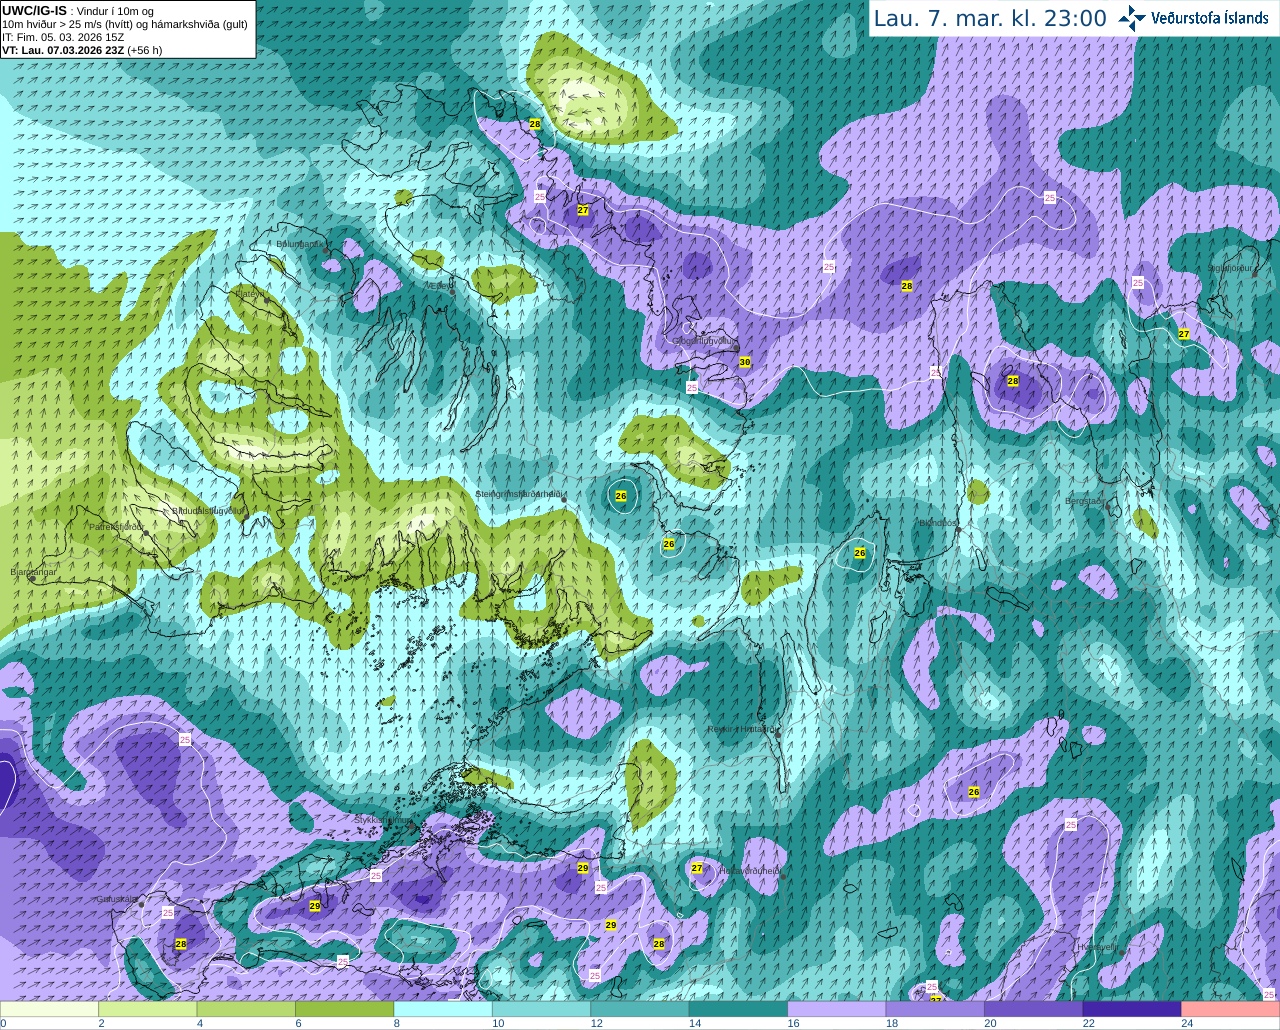The image size is (1280, 1030).
Task: Click the Bíldudalsflugvöllur station label
Action: [x=207, y=510]
